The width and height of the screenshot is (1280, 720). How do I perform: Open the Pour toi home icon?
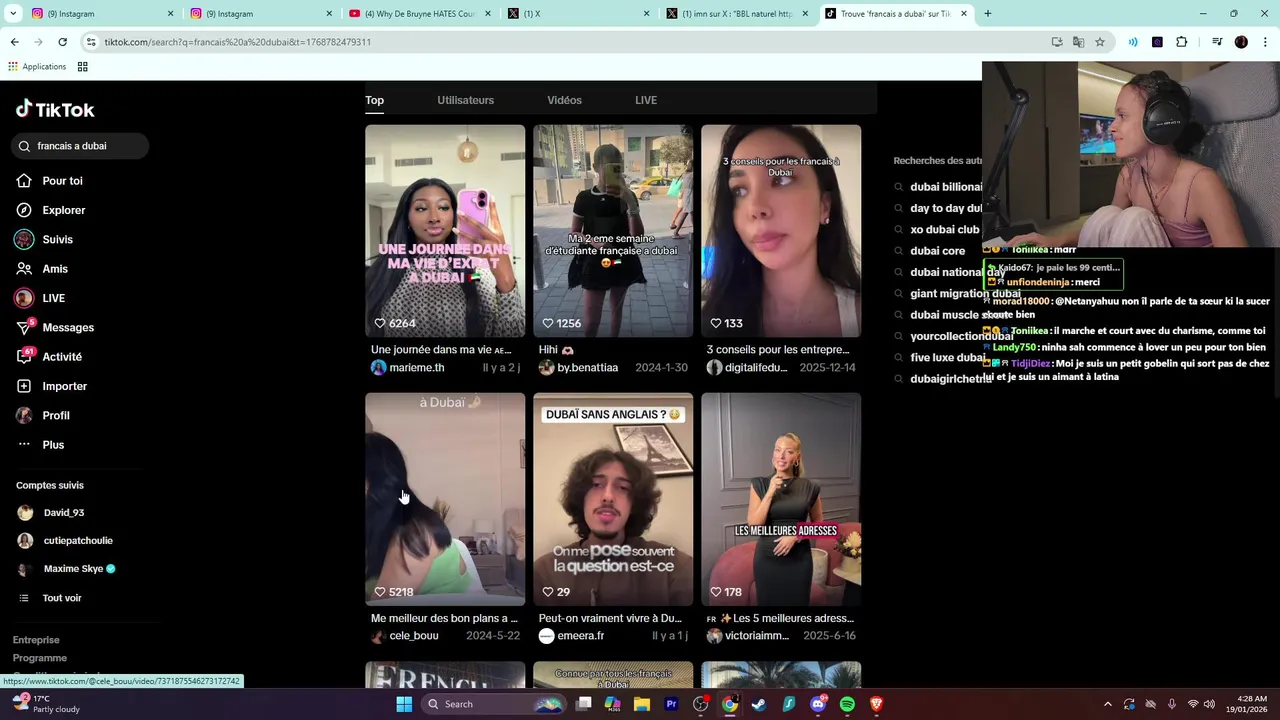tap(24, 181)
